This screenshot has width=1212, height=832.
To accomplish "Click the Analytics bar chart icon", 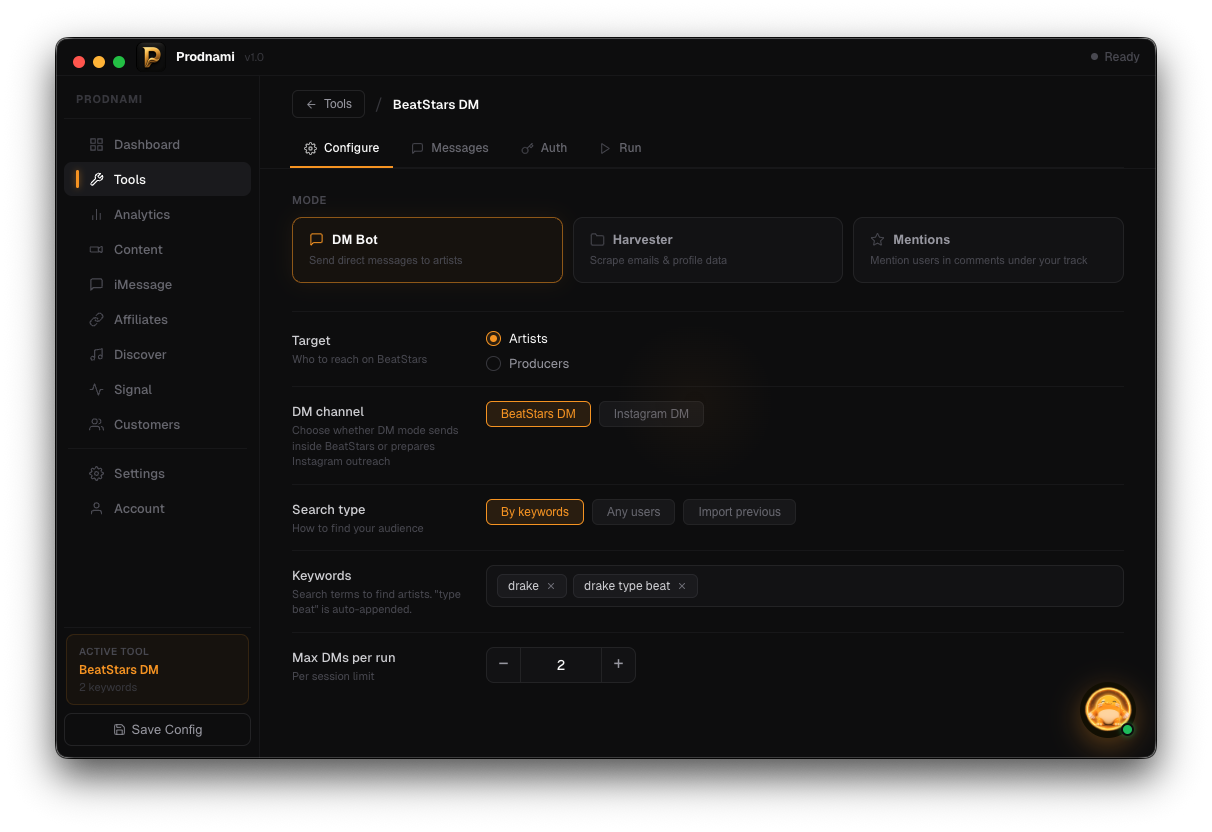I will click(96, 215).
